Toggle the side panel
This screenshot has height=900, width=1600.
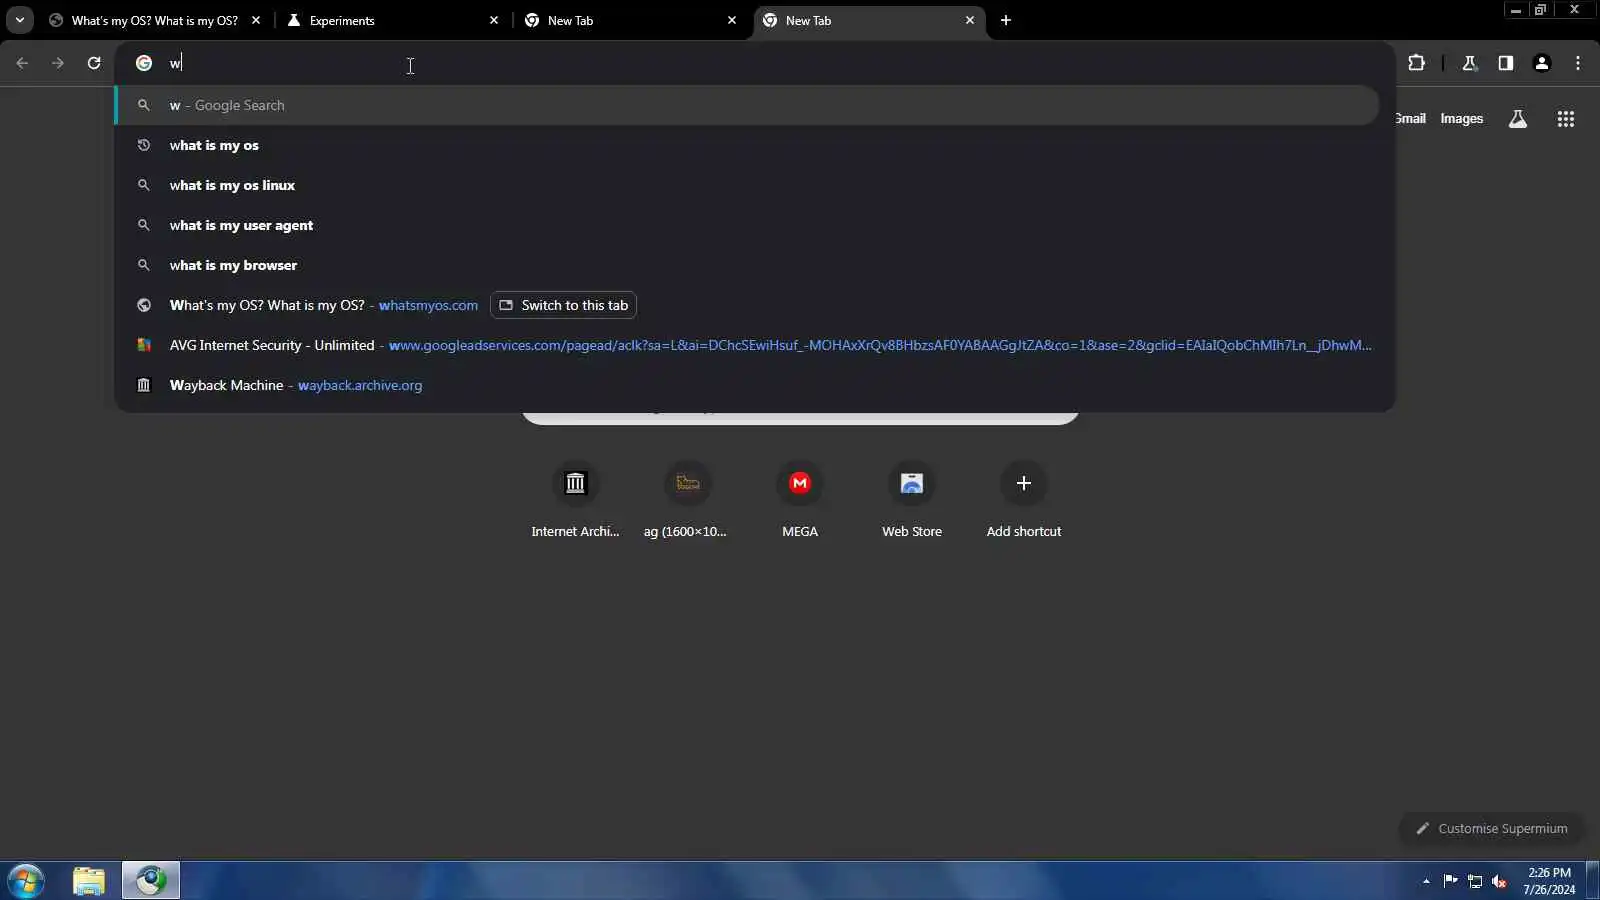[1506, 63]
